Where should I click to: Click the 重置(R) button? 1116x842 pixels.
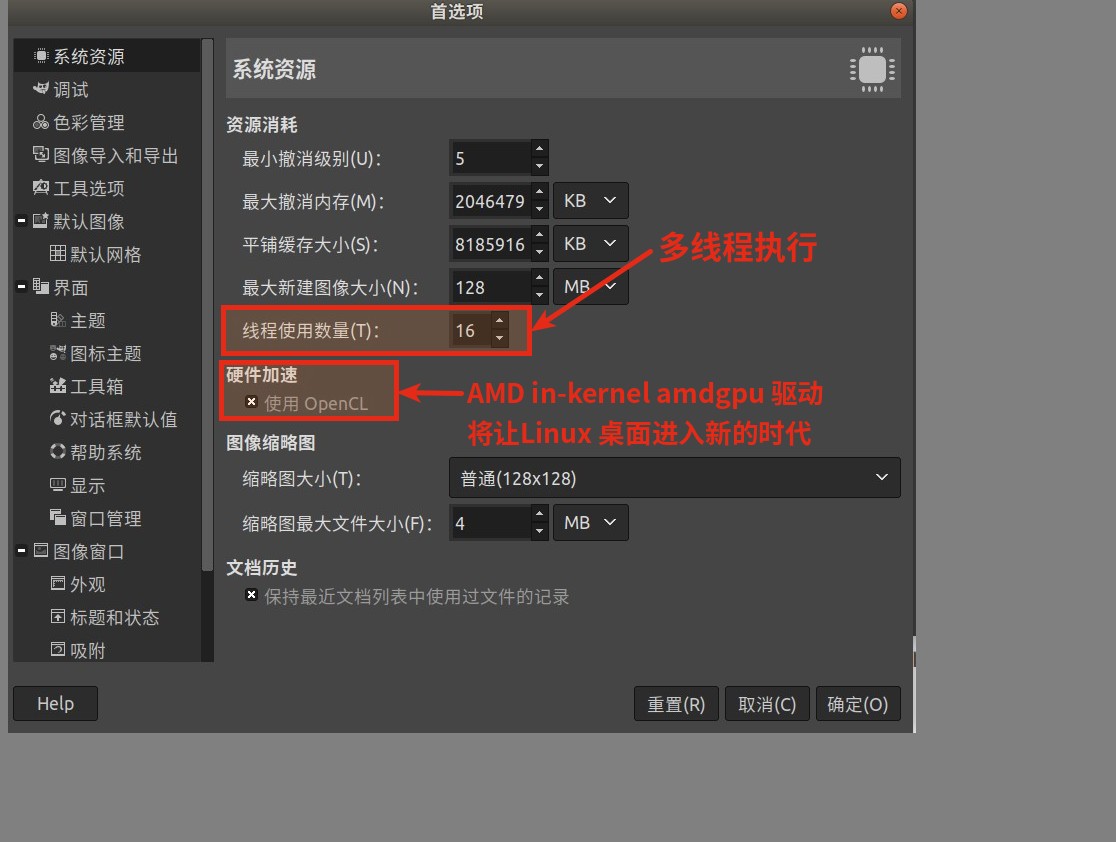[x=676, y=704]
